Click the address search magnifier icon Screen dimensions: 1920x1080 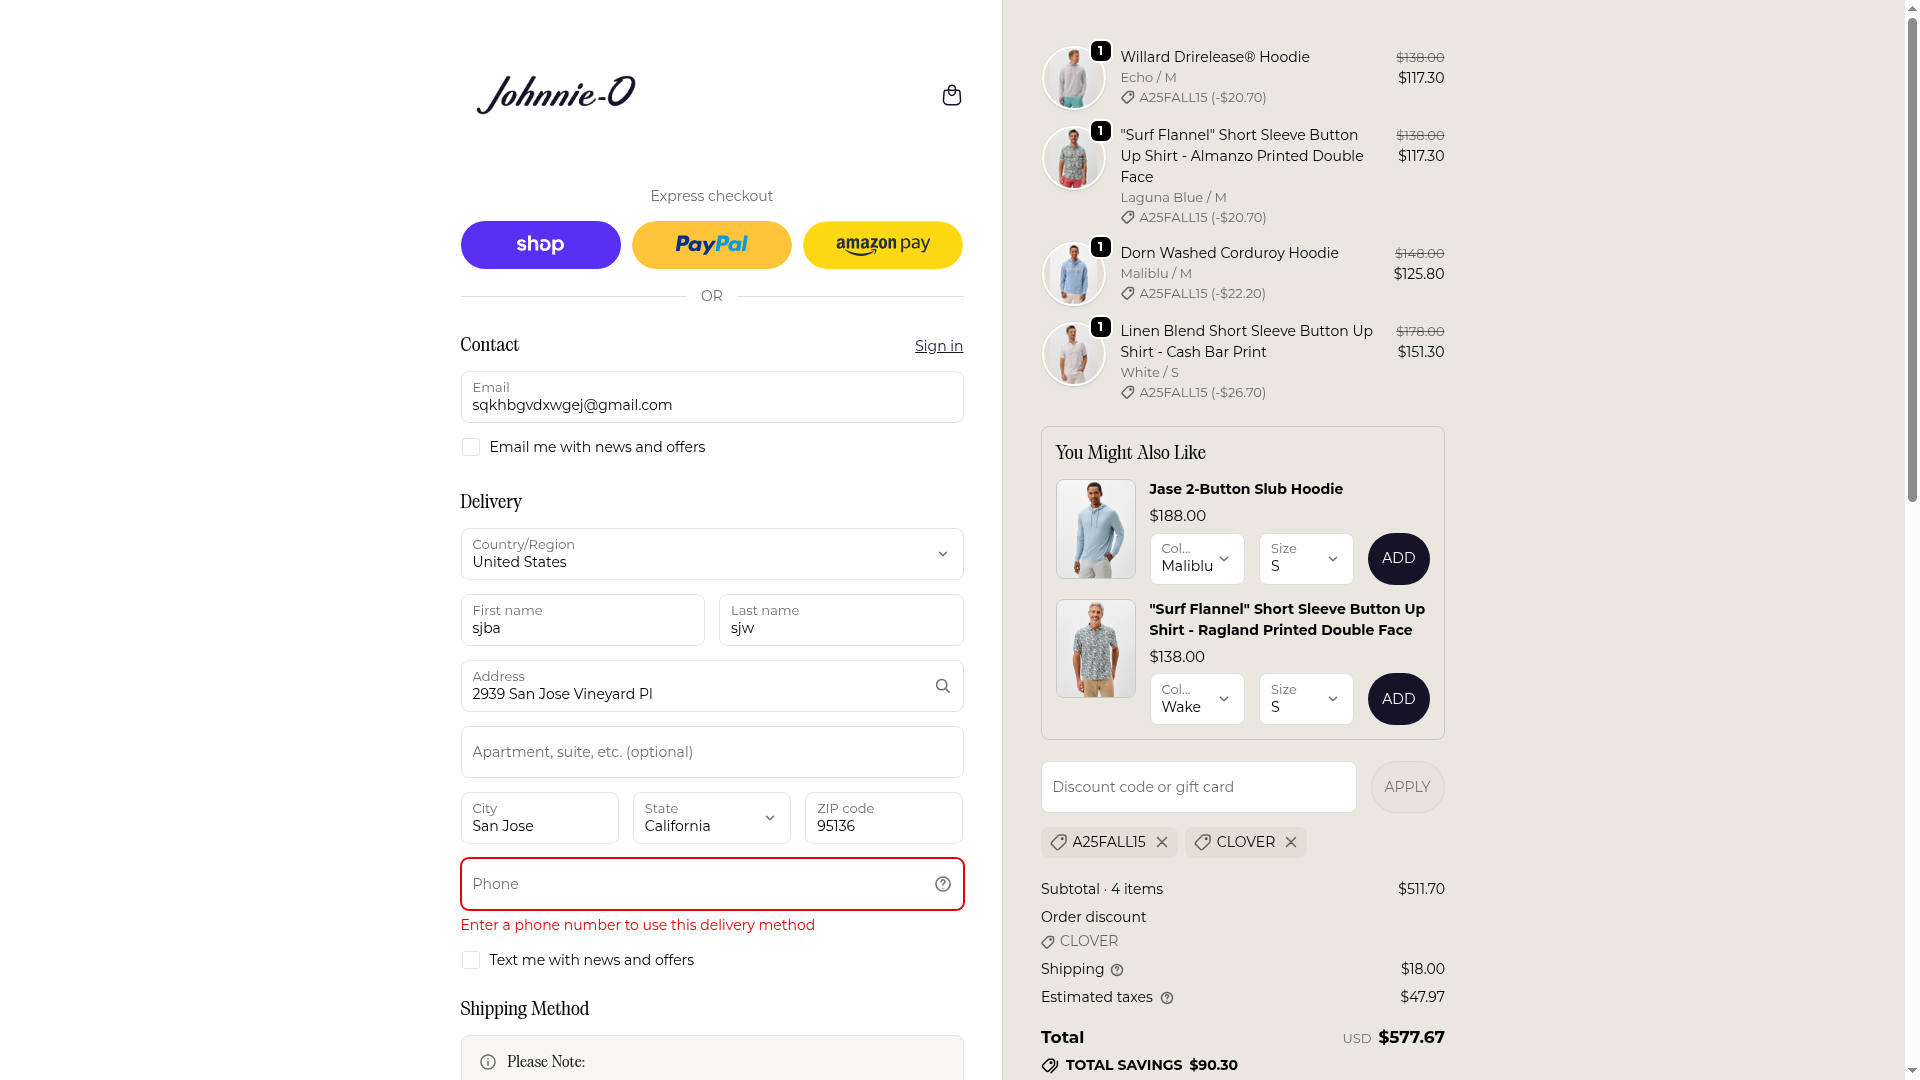(942, 686)
